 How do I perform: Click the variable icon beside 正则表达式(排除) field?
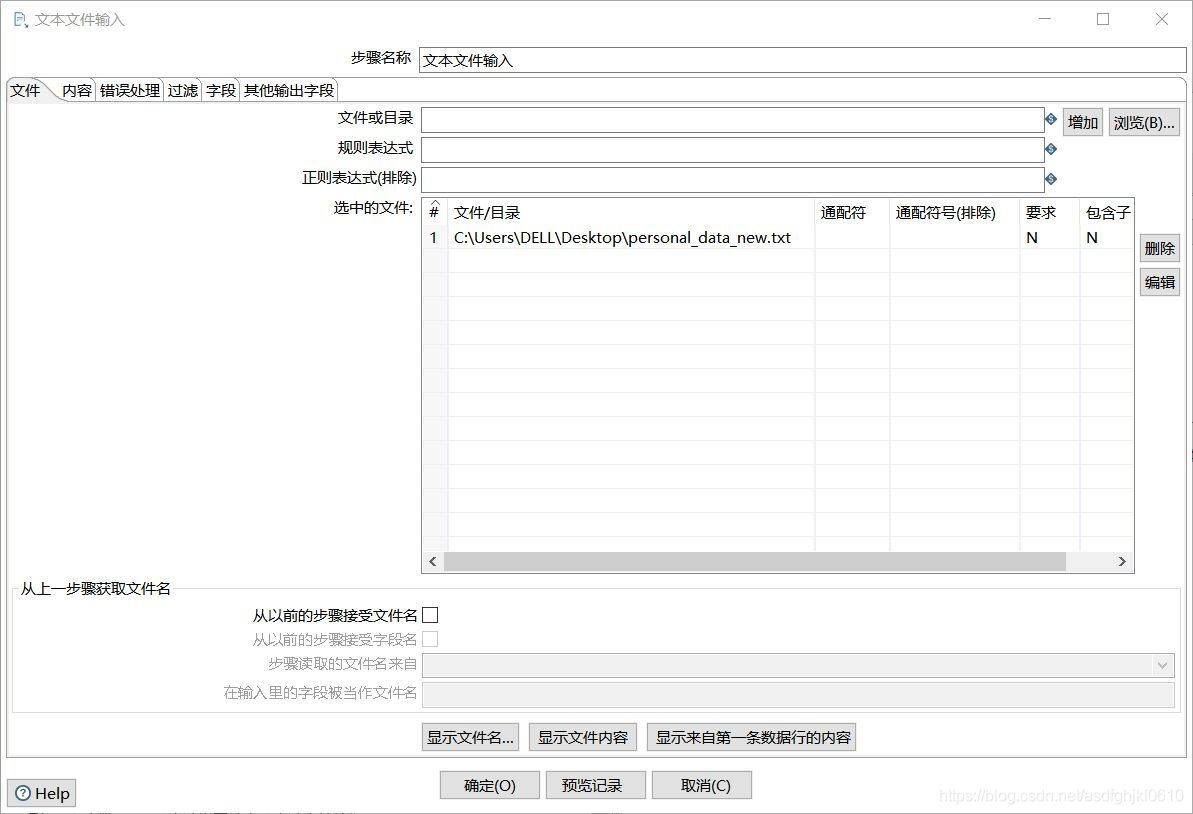pyautogui.click(x=1050, y=179)
